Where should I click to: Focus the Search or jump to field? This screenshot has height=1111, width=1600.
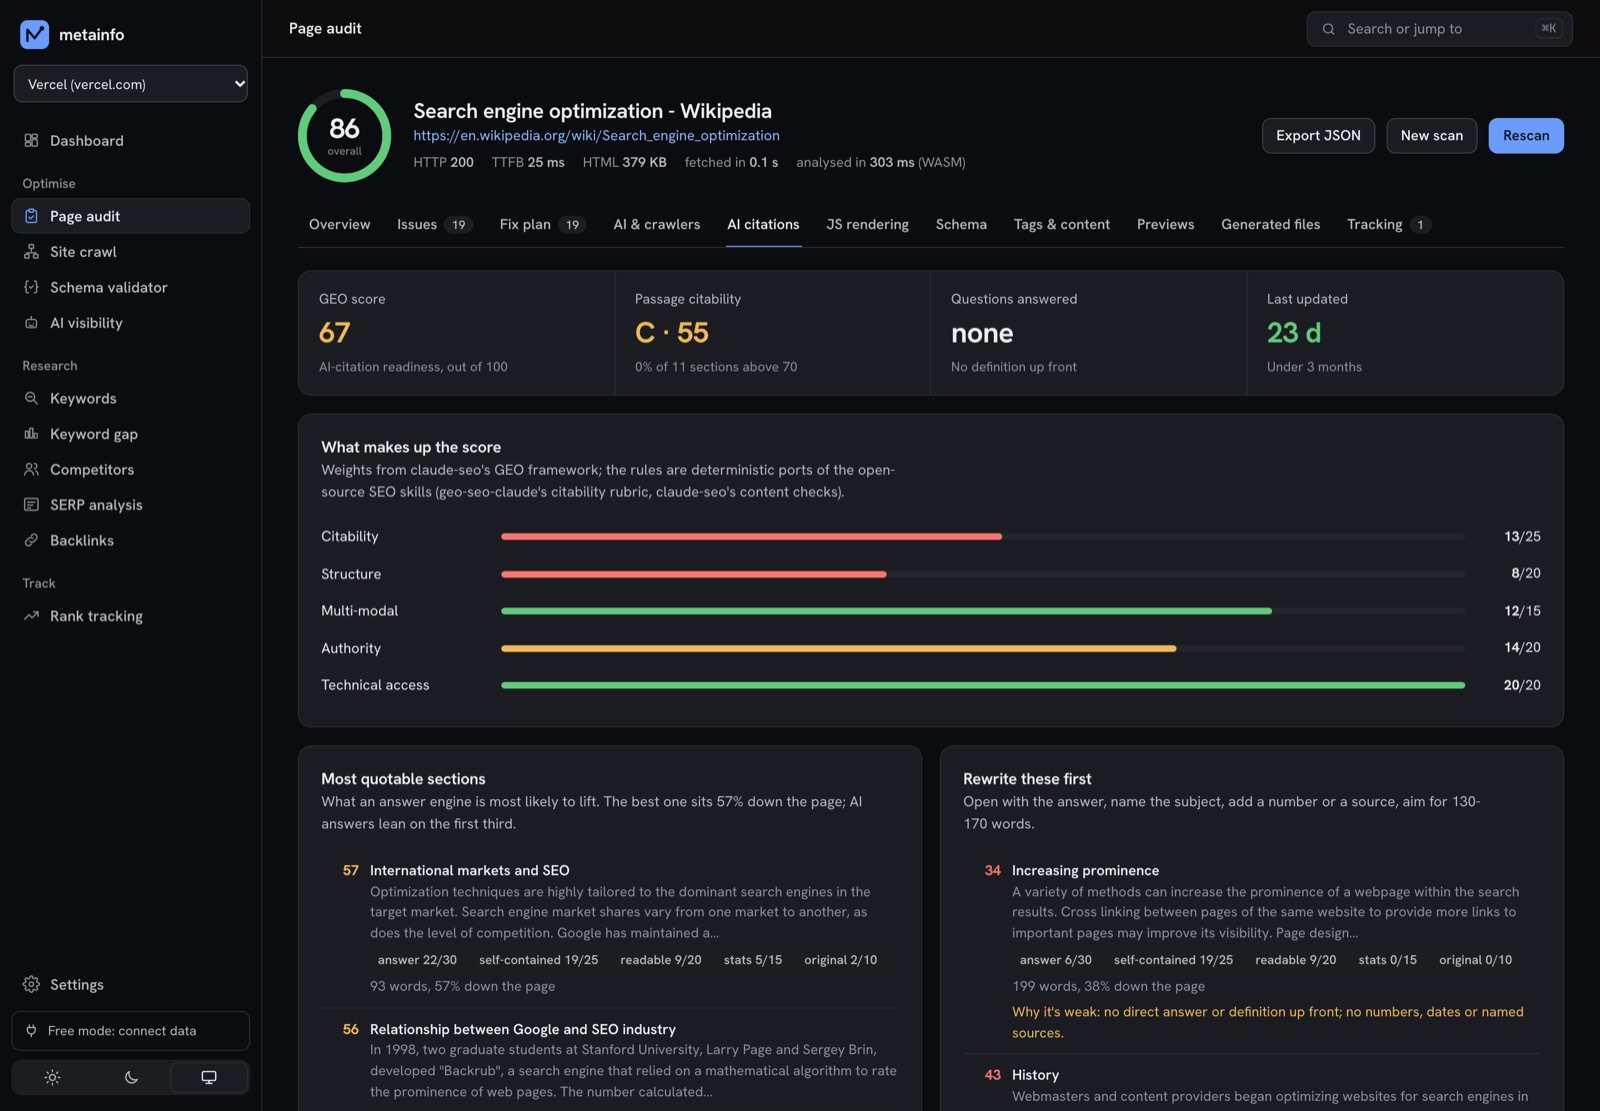tap(1439, 29)
